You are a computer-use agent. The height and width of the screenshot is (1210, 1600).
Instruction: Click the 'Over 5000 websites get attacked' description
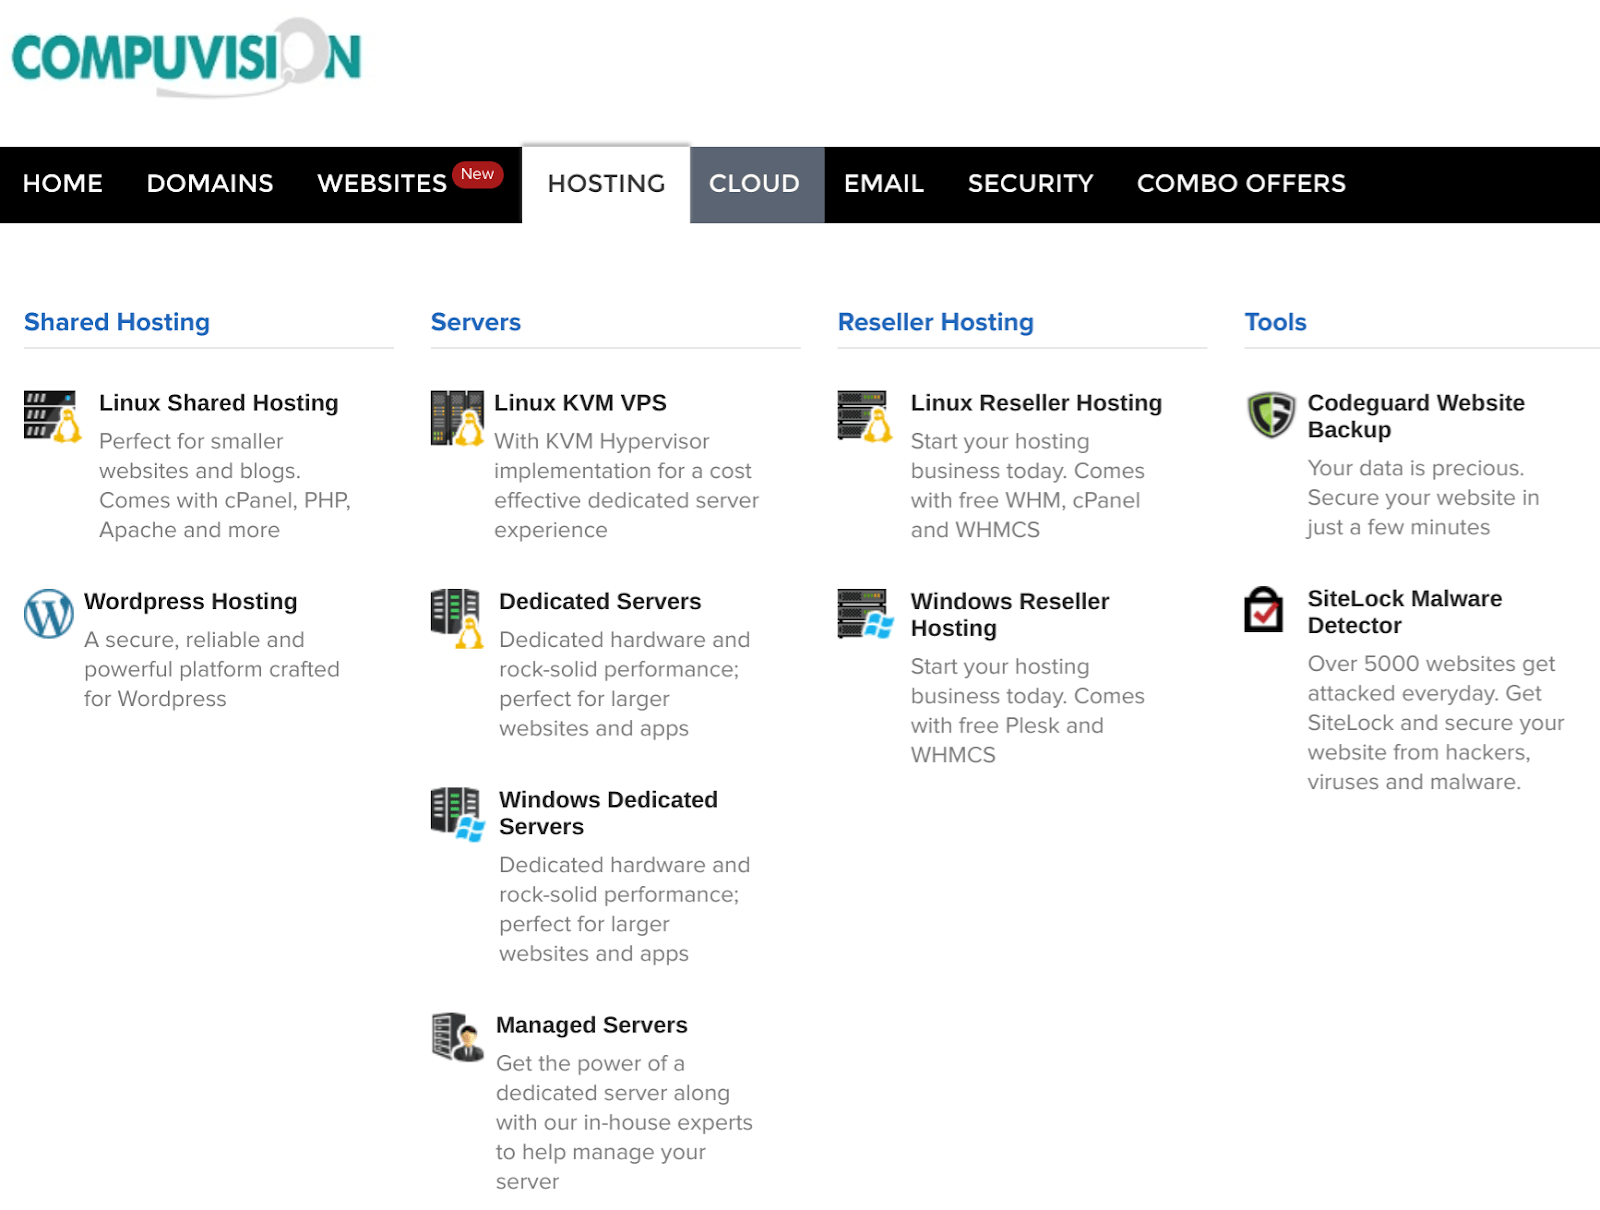click(x=1436, y=723)
